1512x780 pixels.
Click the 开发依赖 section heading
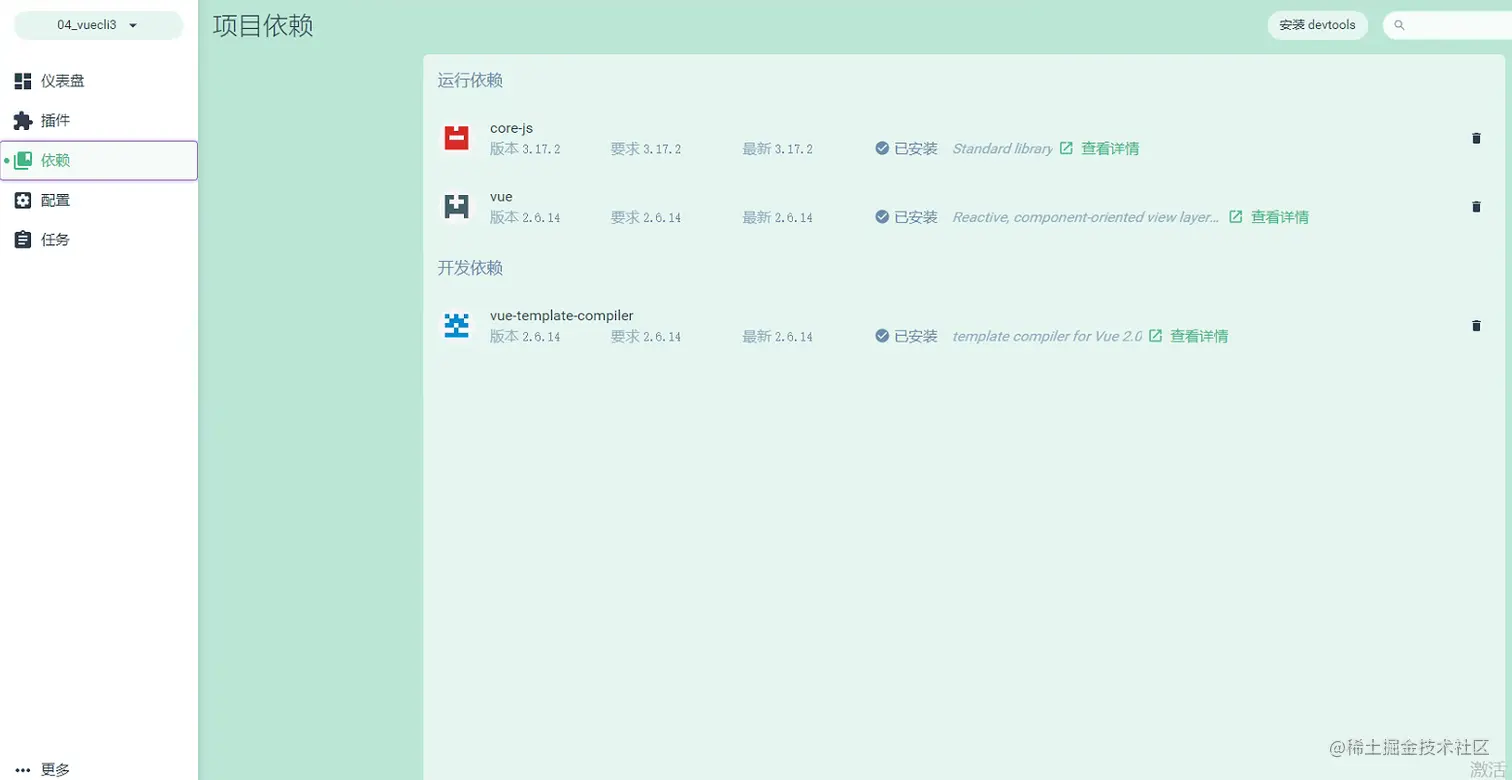470,268
